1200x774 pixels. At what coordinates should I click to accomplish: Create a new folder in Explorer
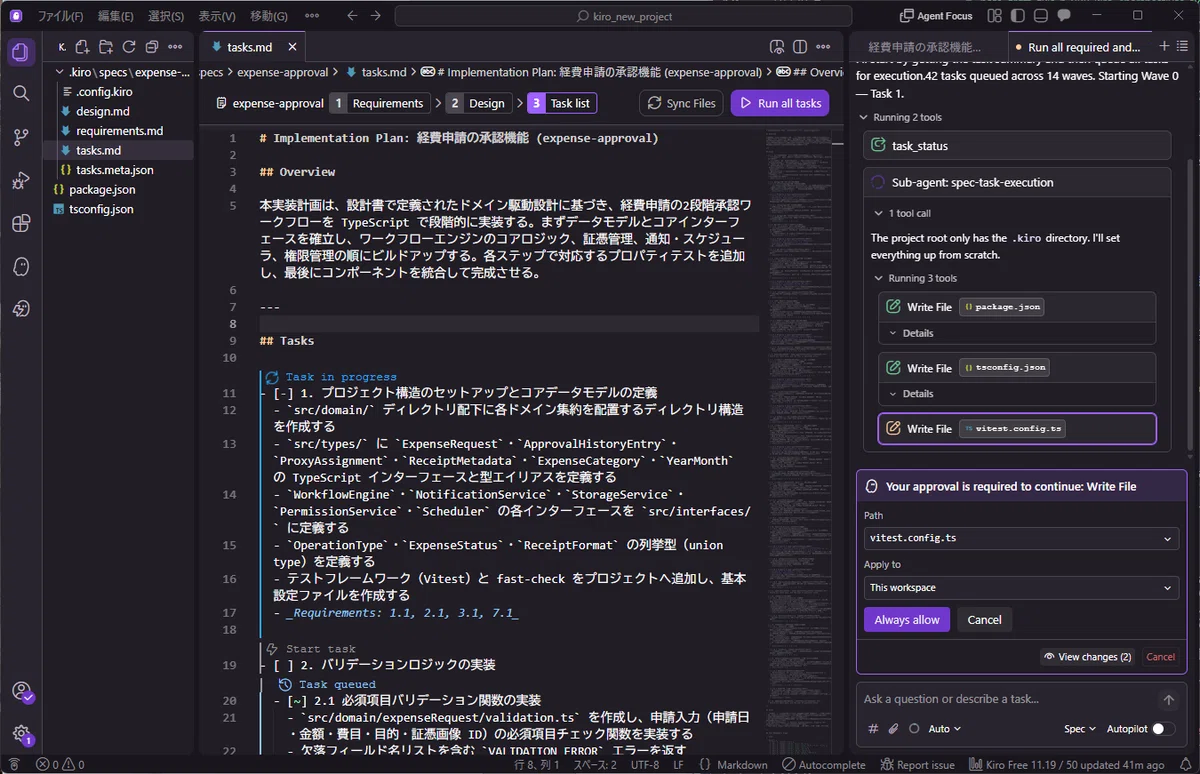click(105, 47)
